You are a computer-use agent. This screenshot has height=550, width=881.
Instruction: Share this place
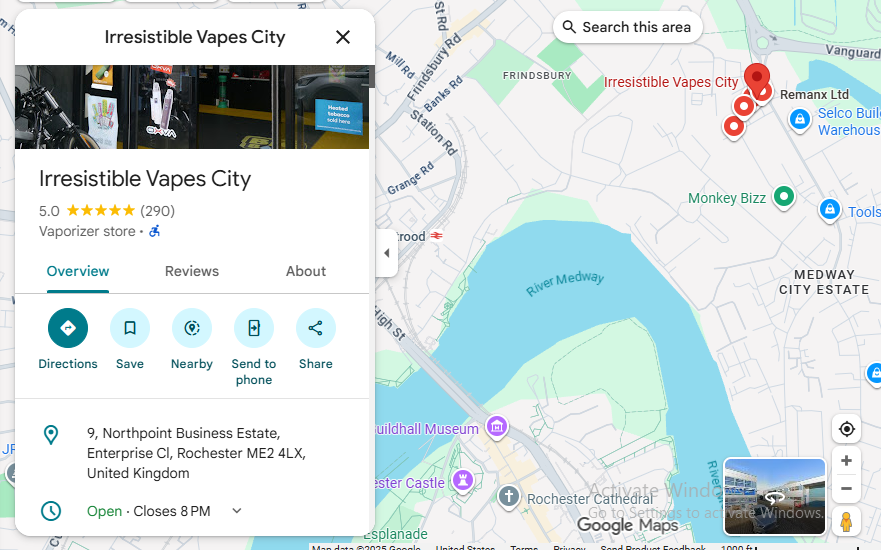tap(316, 328)
